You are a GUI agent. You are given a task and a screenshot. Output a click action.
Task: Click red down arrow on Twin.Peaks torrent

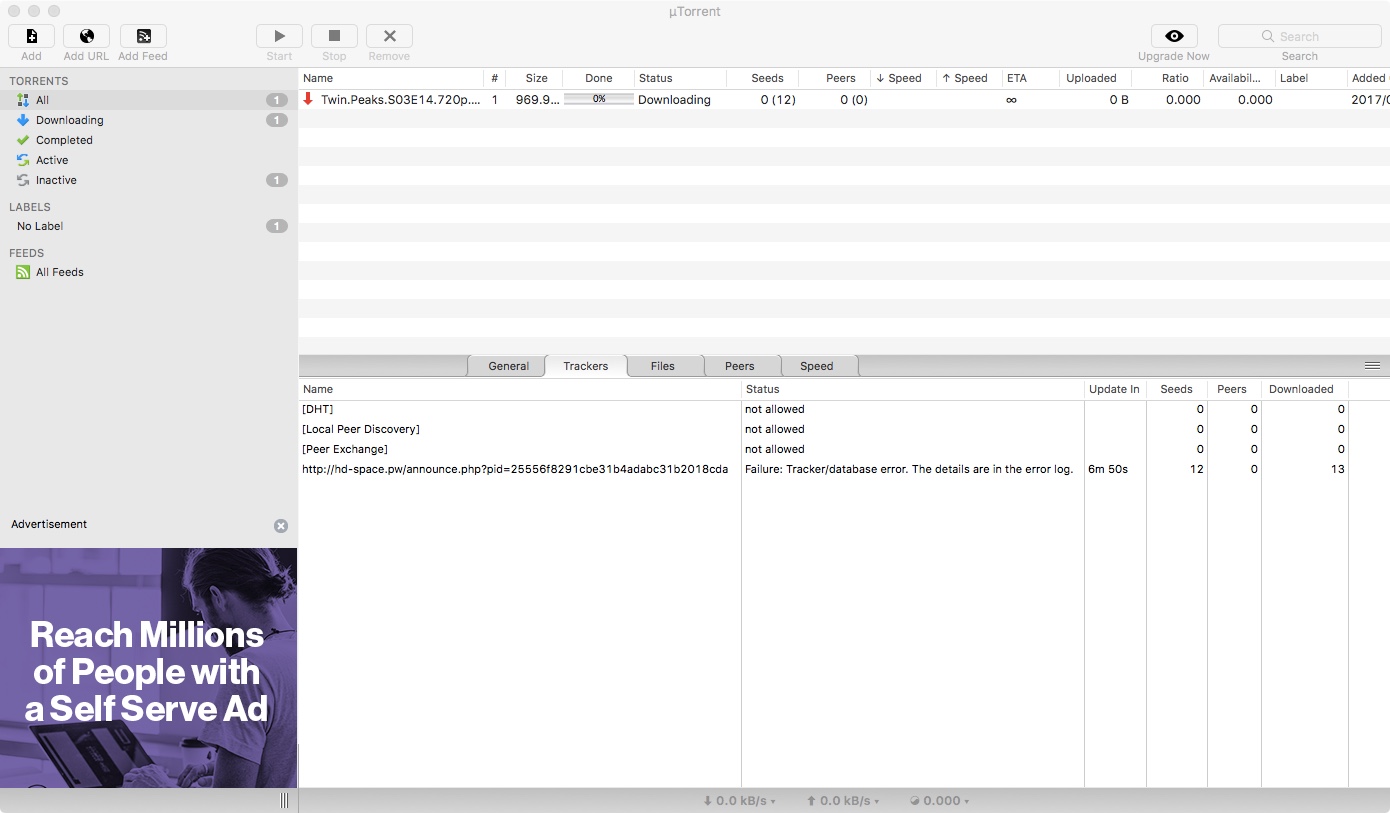(308, 99)
